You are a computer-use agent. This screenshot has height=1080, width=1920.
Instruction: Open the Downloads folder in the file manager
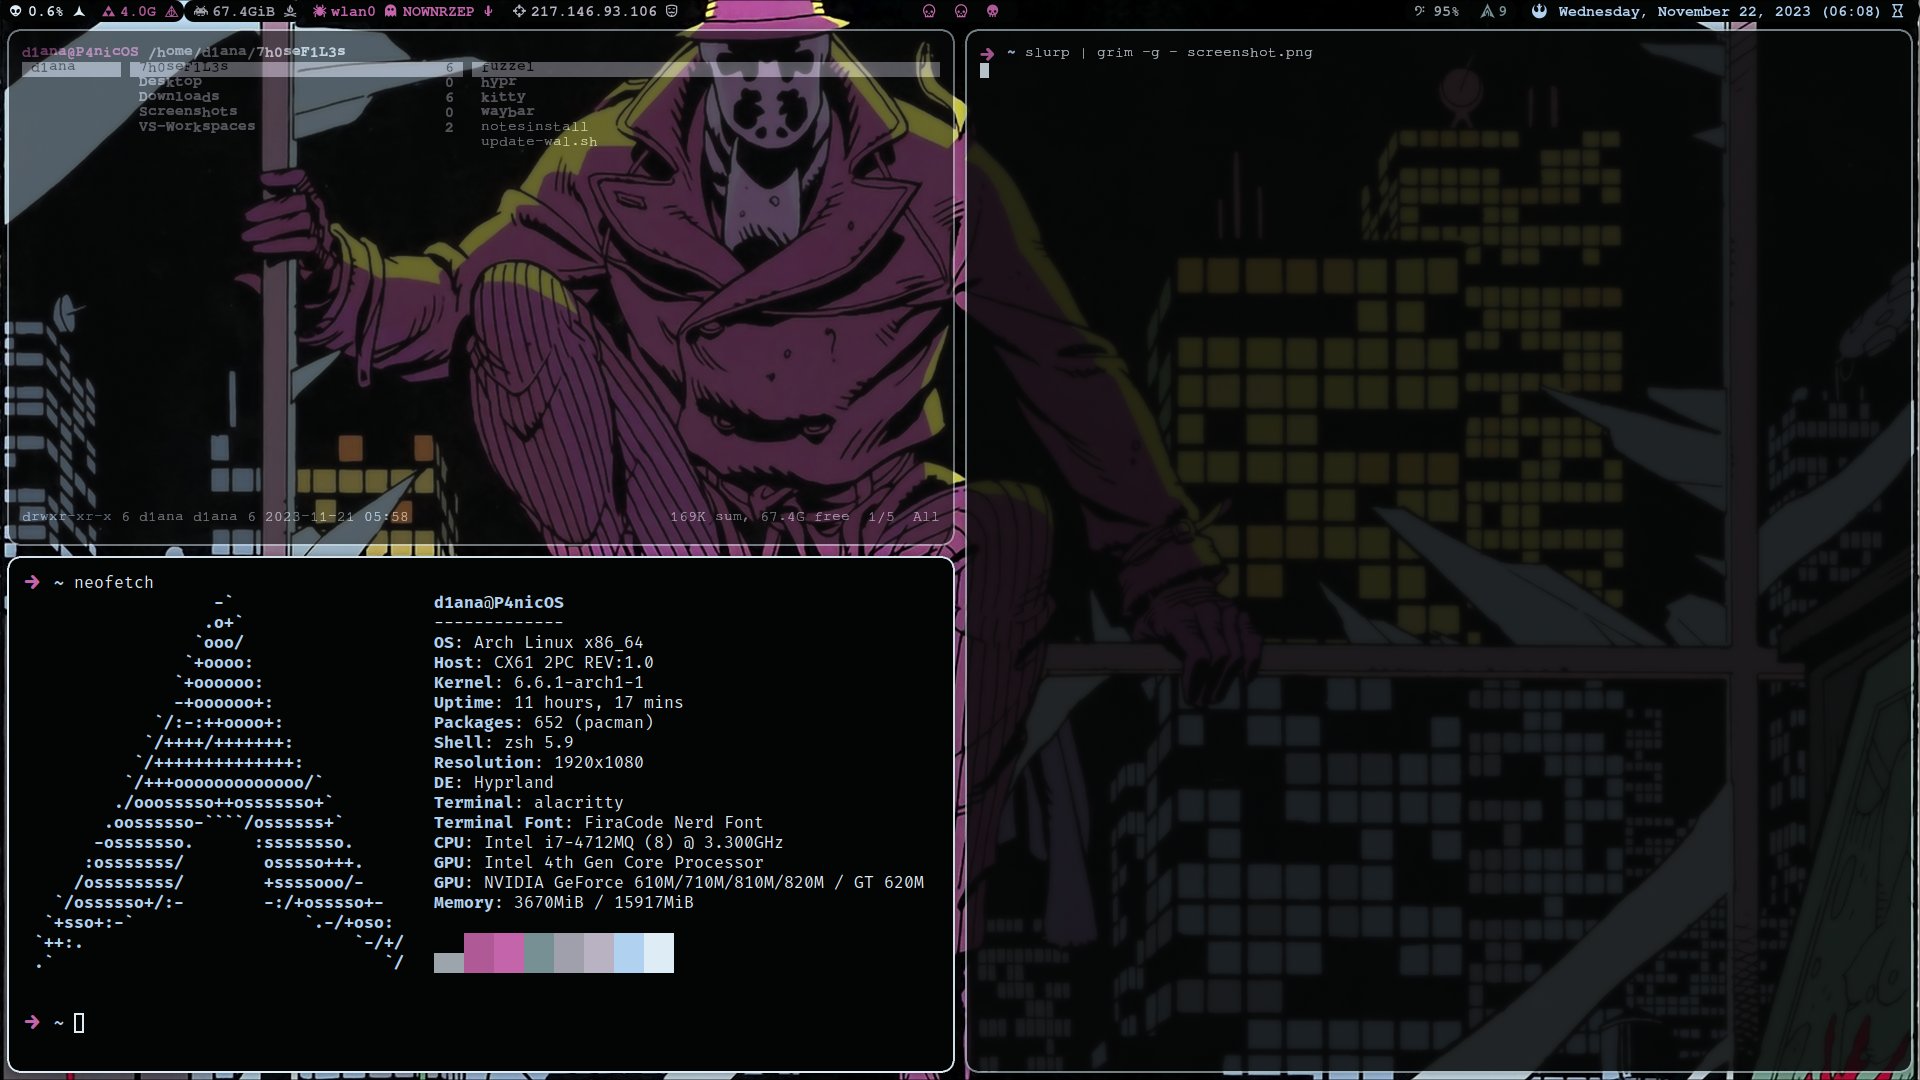178,96
